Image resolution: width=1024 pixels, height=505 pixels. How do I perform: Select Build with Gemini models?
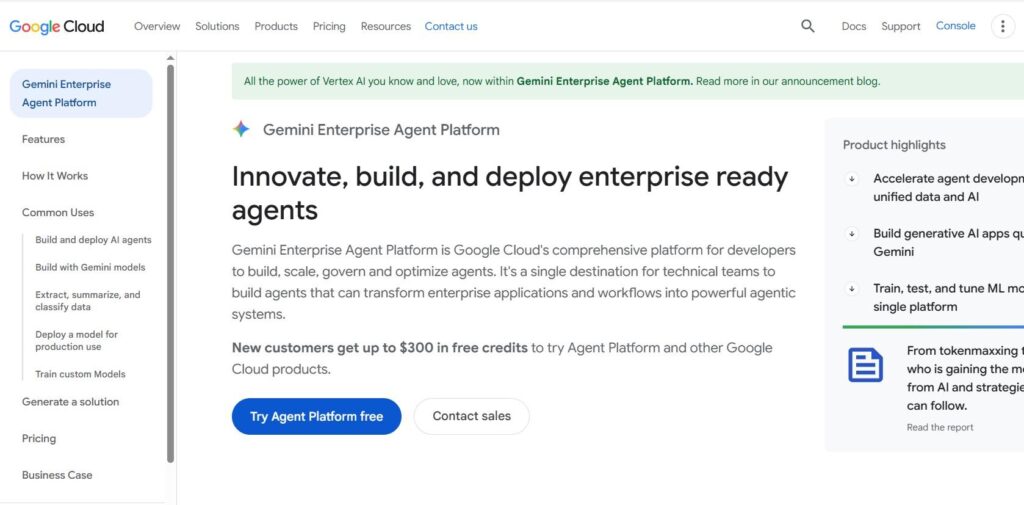click(90, 267)
